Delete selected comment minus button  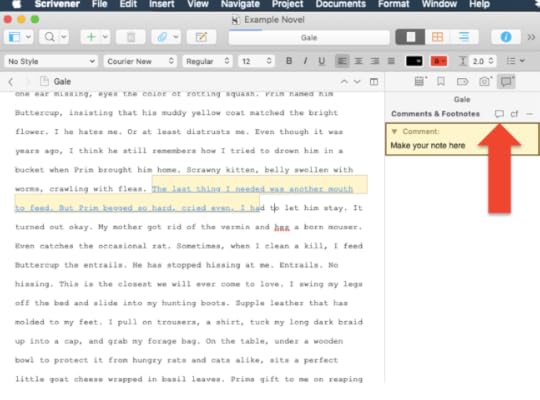(x=530, y=114)
